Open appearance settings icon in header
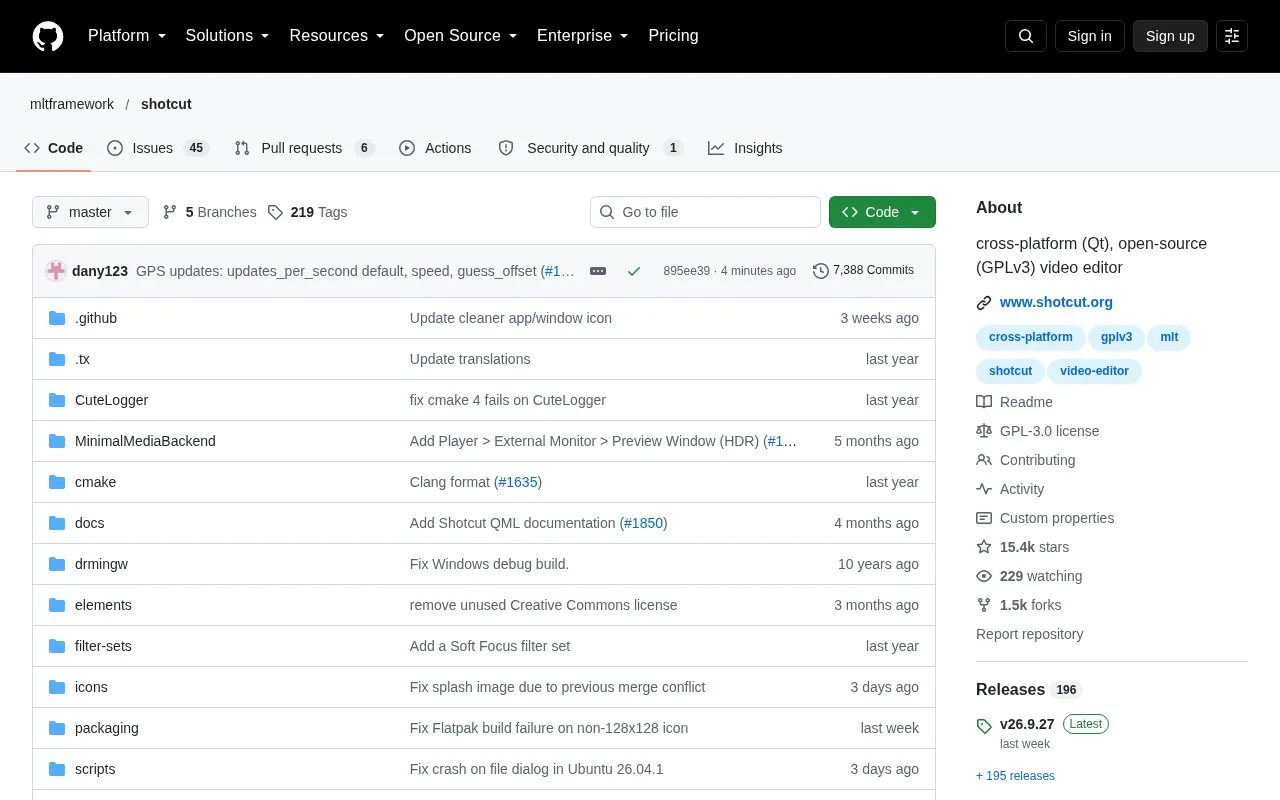 pyautogui.click(x=1232, y=36)
